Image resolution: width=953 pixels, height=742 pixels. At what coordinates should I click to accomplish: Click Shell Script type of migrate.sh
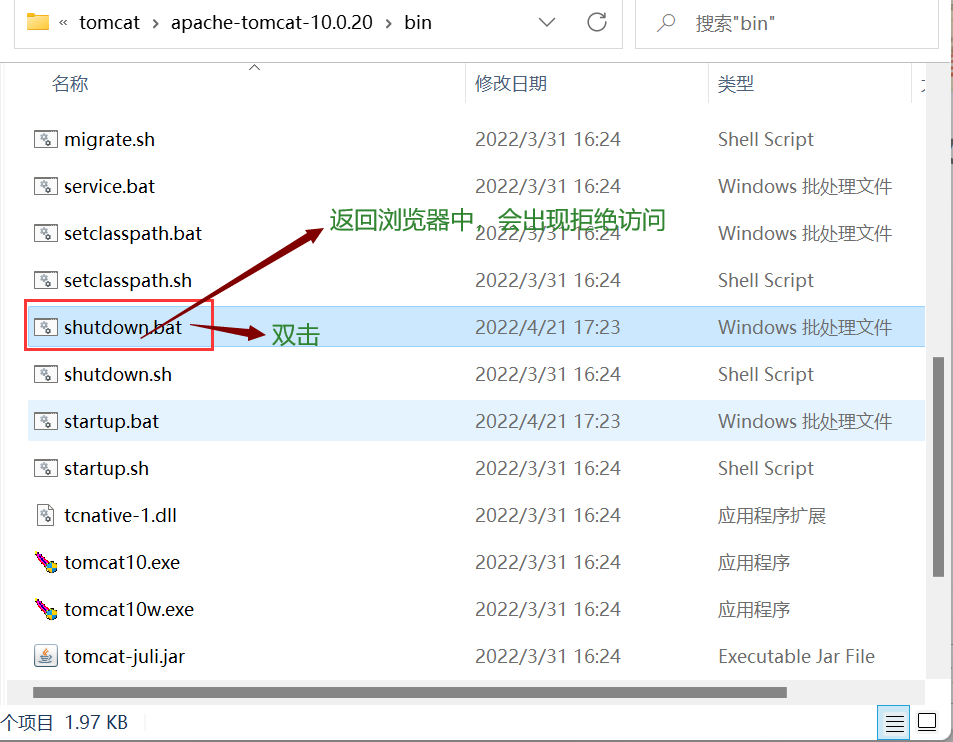(x=766, y=140)
